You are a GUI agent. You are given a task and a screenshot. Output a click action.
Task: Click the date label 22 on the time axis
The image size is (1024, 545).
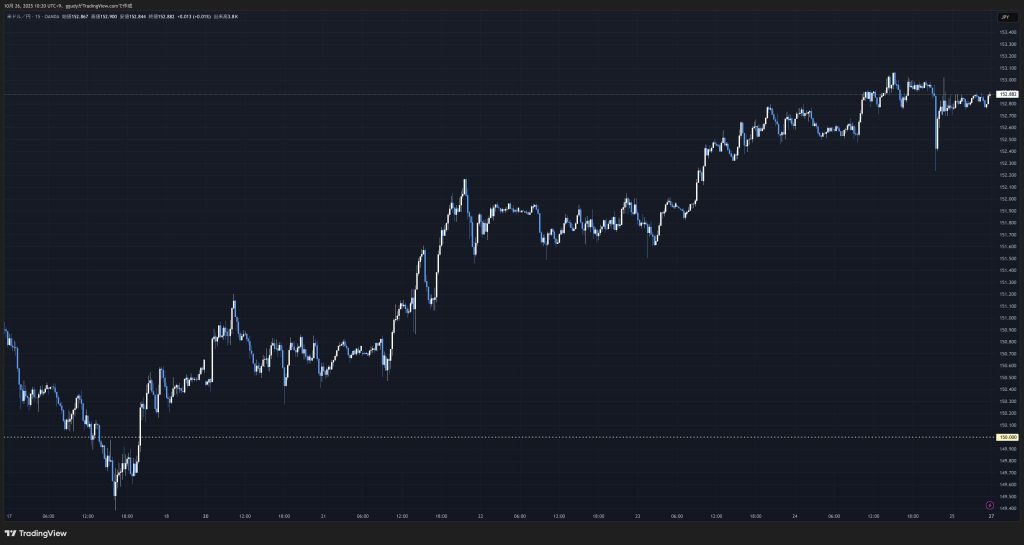[480, 517]
